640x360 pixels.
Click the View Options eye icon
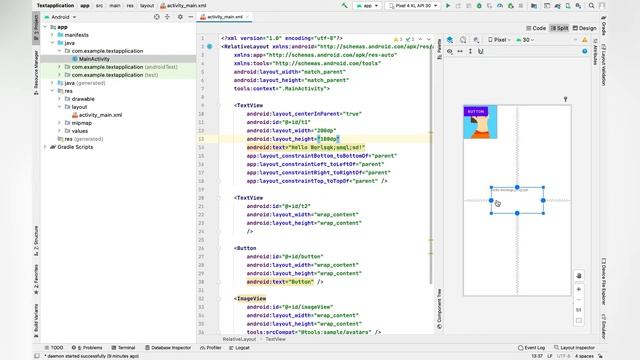pyautogui.click(x=450, y=51)
